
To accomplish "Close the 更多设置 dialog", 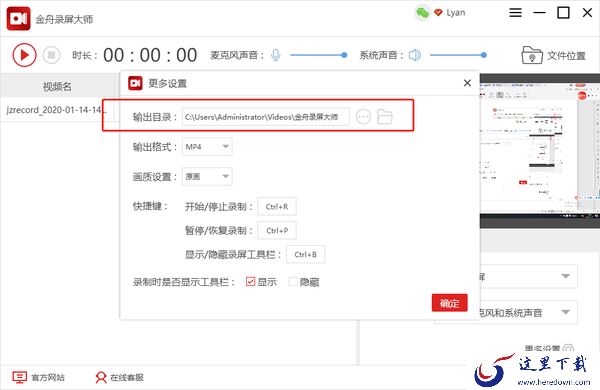I will tap(467, 83).
